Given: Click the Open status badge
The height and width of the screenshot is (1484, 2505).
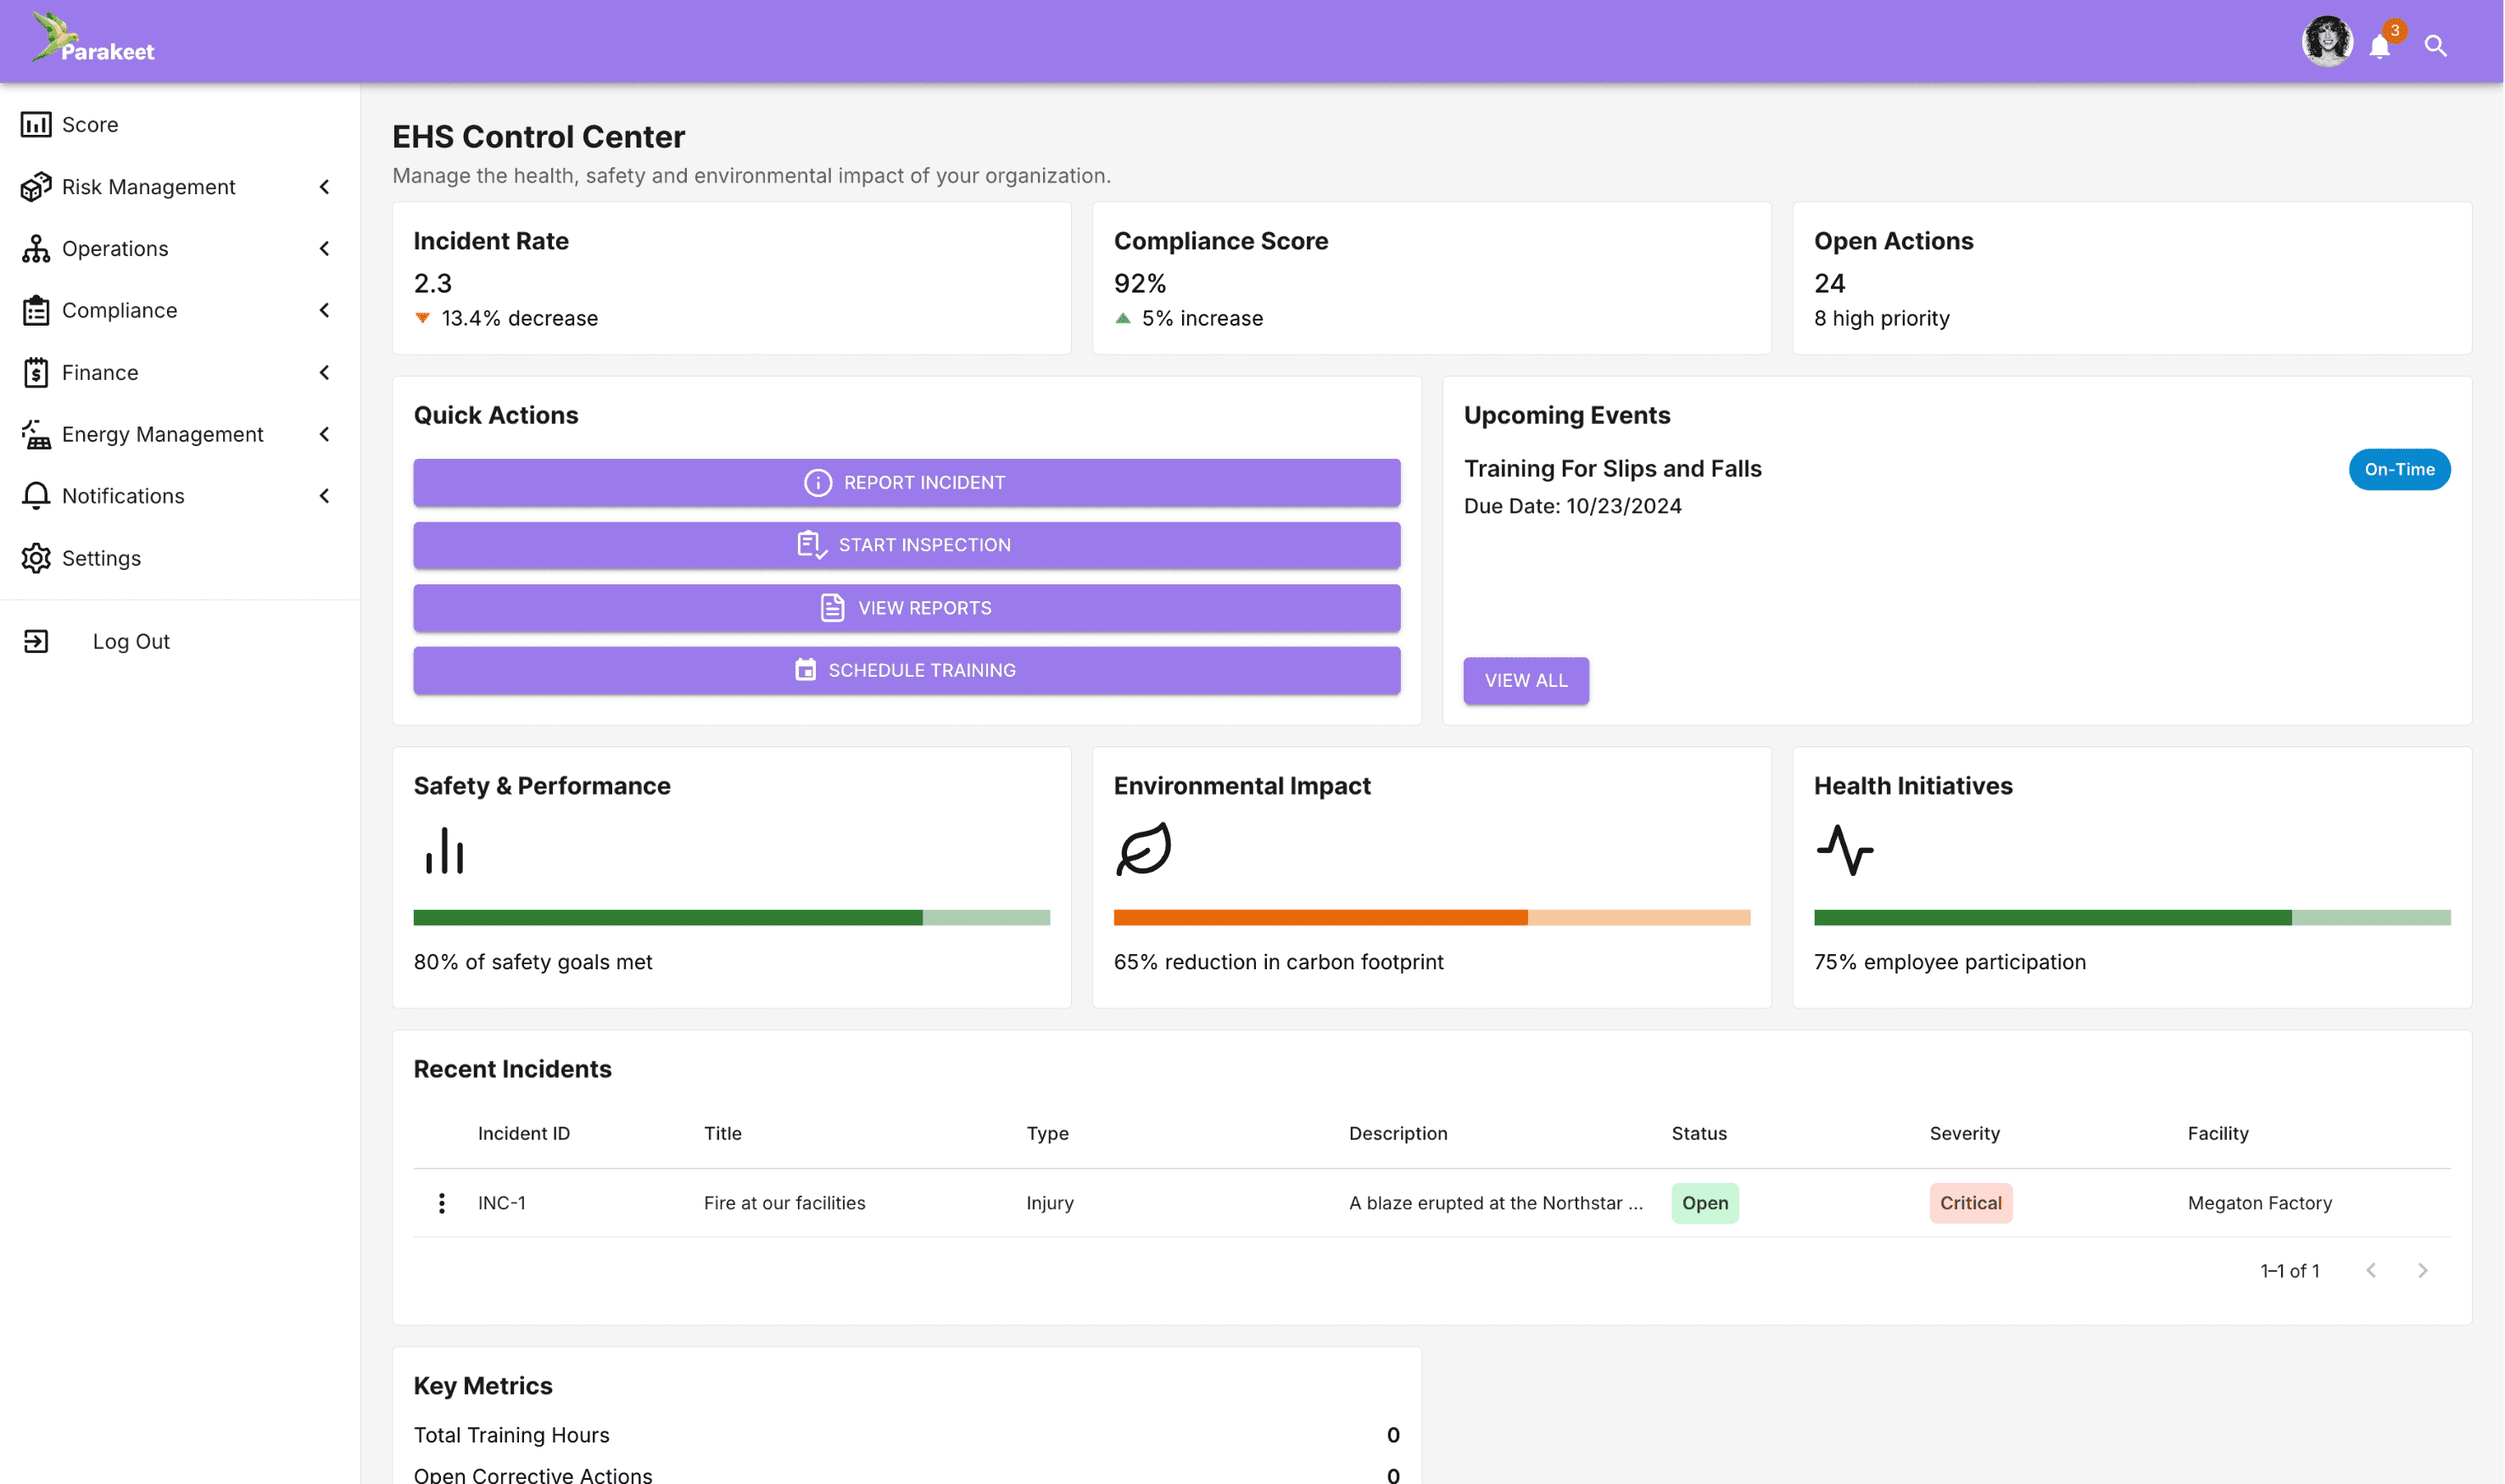Looking at the screenshot, I should pos(1705,1203).
